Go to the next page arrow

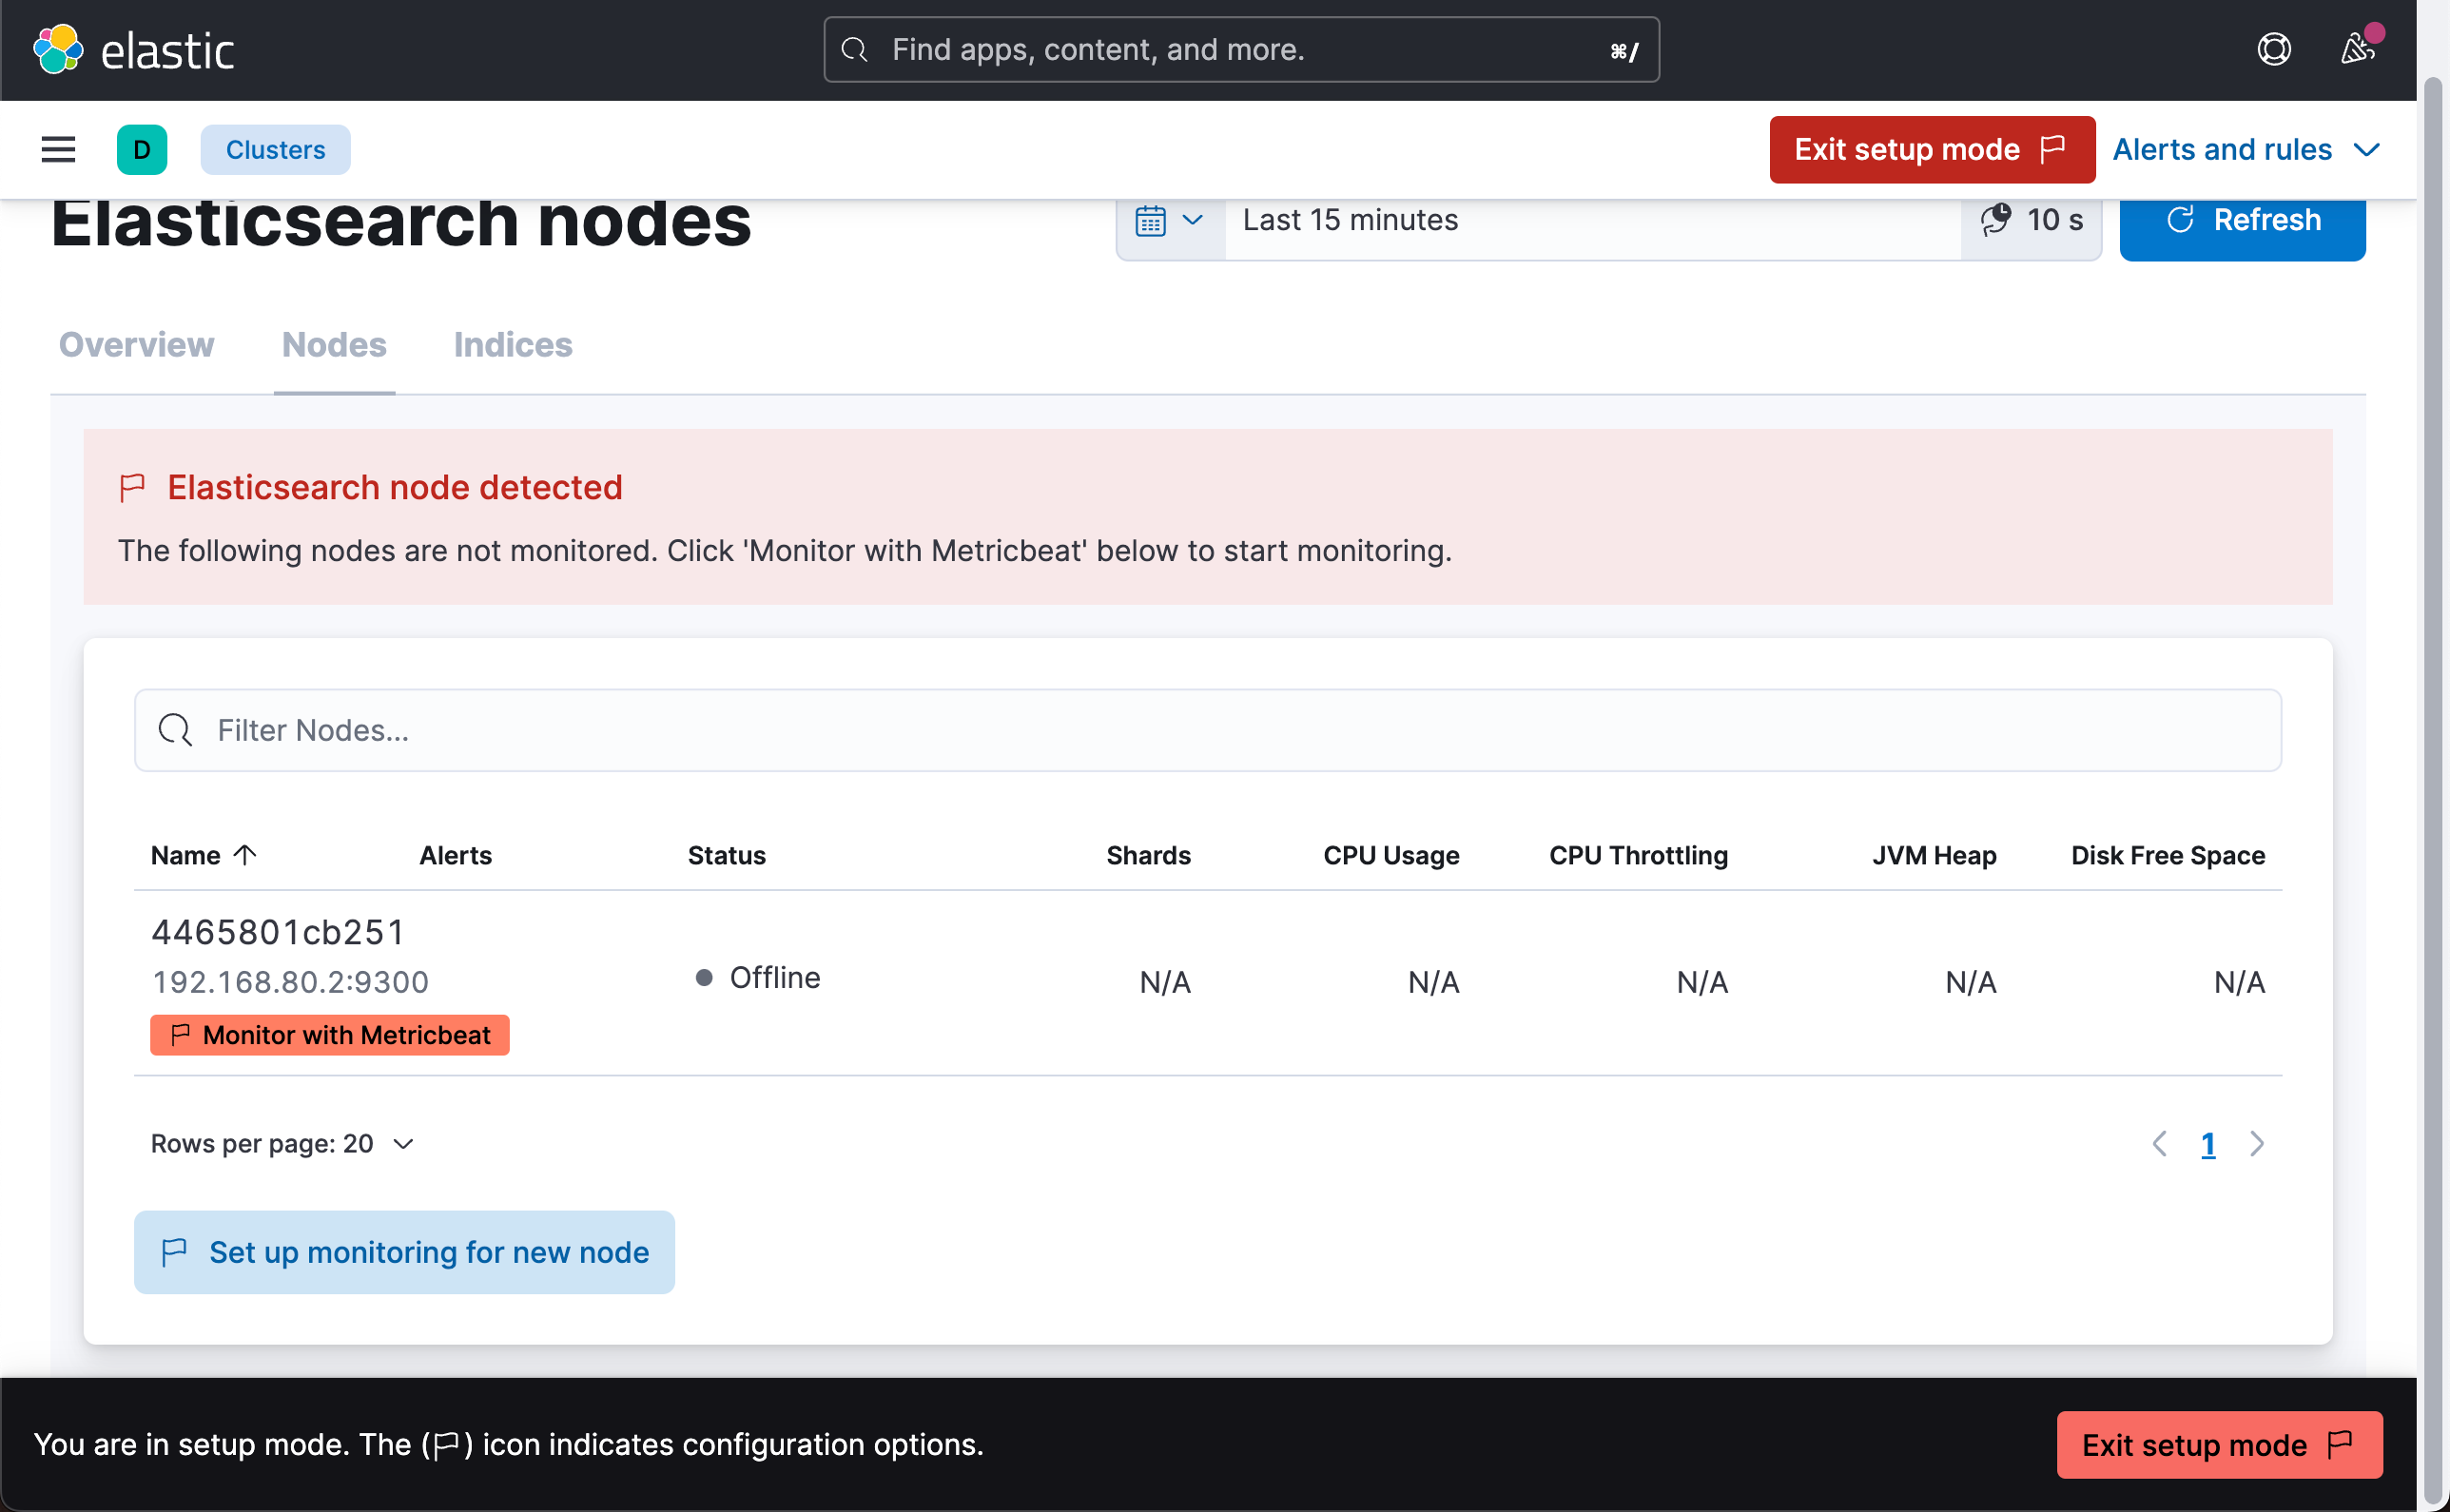tap(2256, 1143)
